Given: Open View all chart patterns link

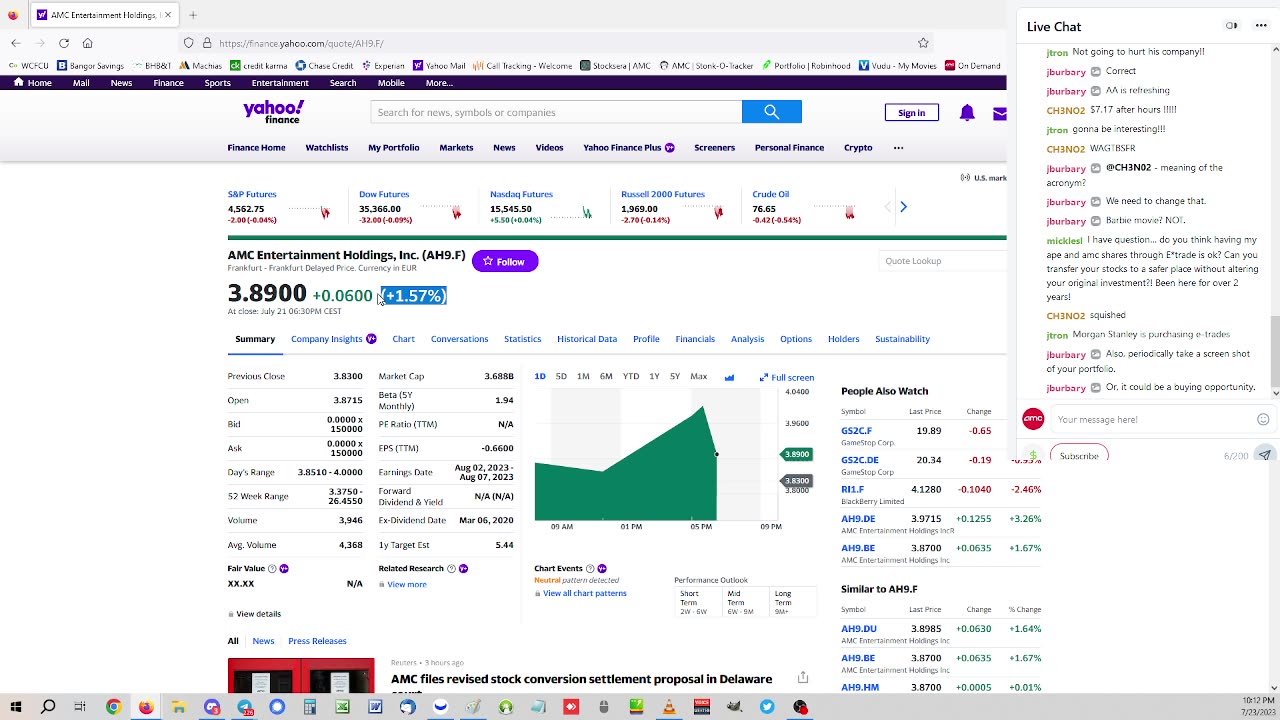Looking at the screenshot, I should click(x=584, y=593).
